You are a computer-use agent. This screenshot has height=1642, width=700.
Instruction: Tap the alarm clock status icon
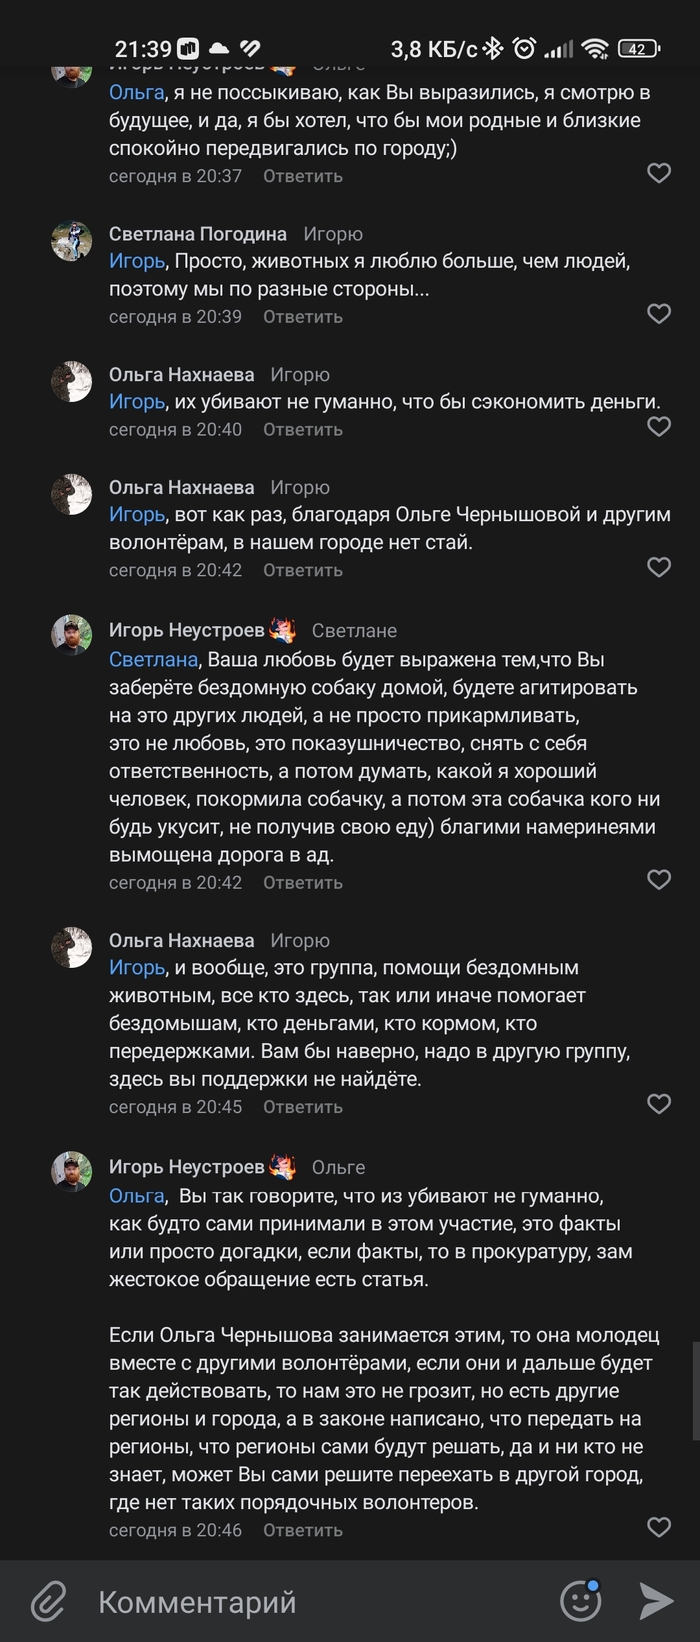[524, 48]
